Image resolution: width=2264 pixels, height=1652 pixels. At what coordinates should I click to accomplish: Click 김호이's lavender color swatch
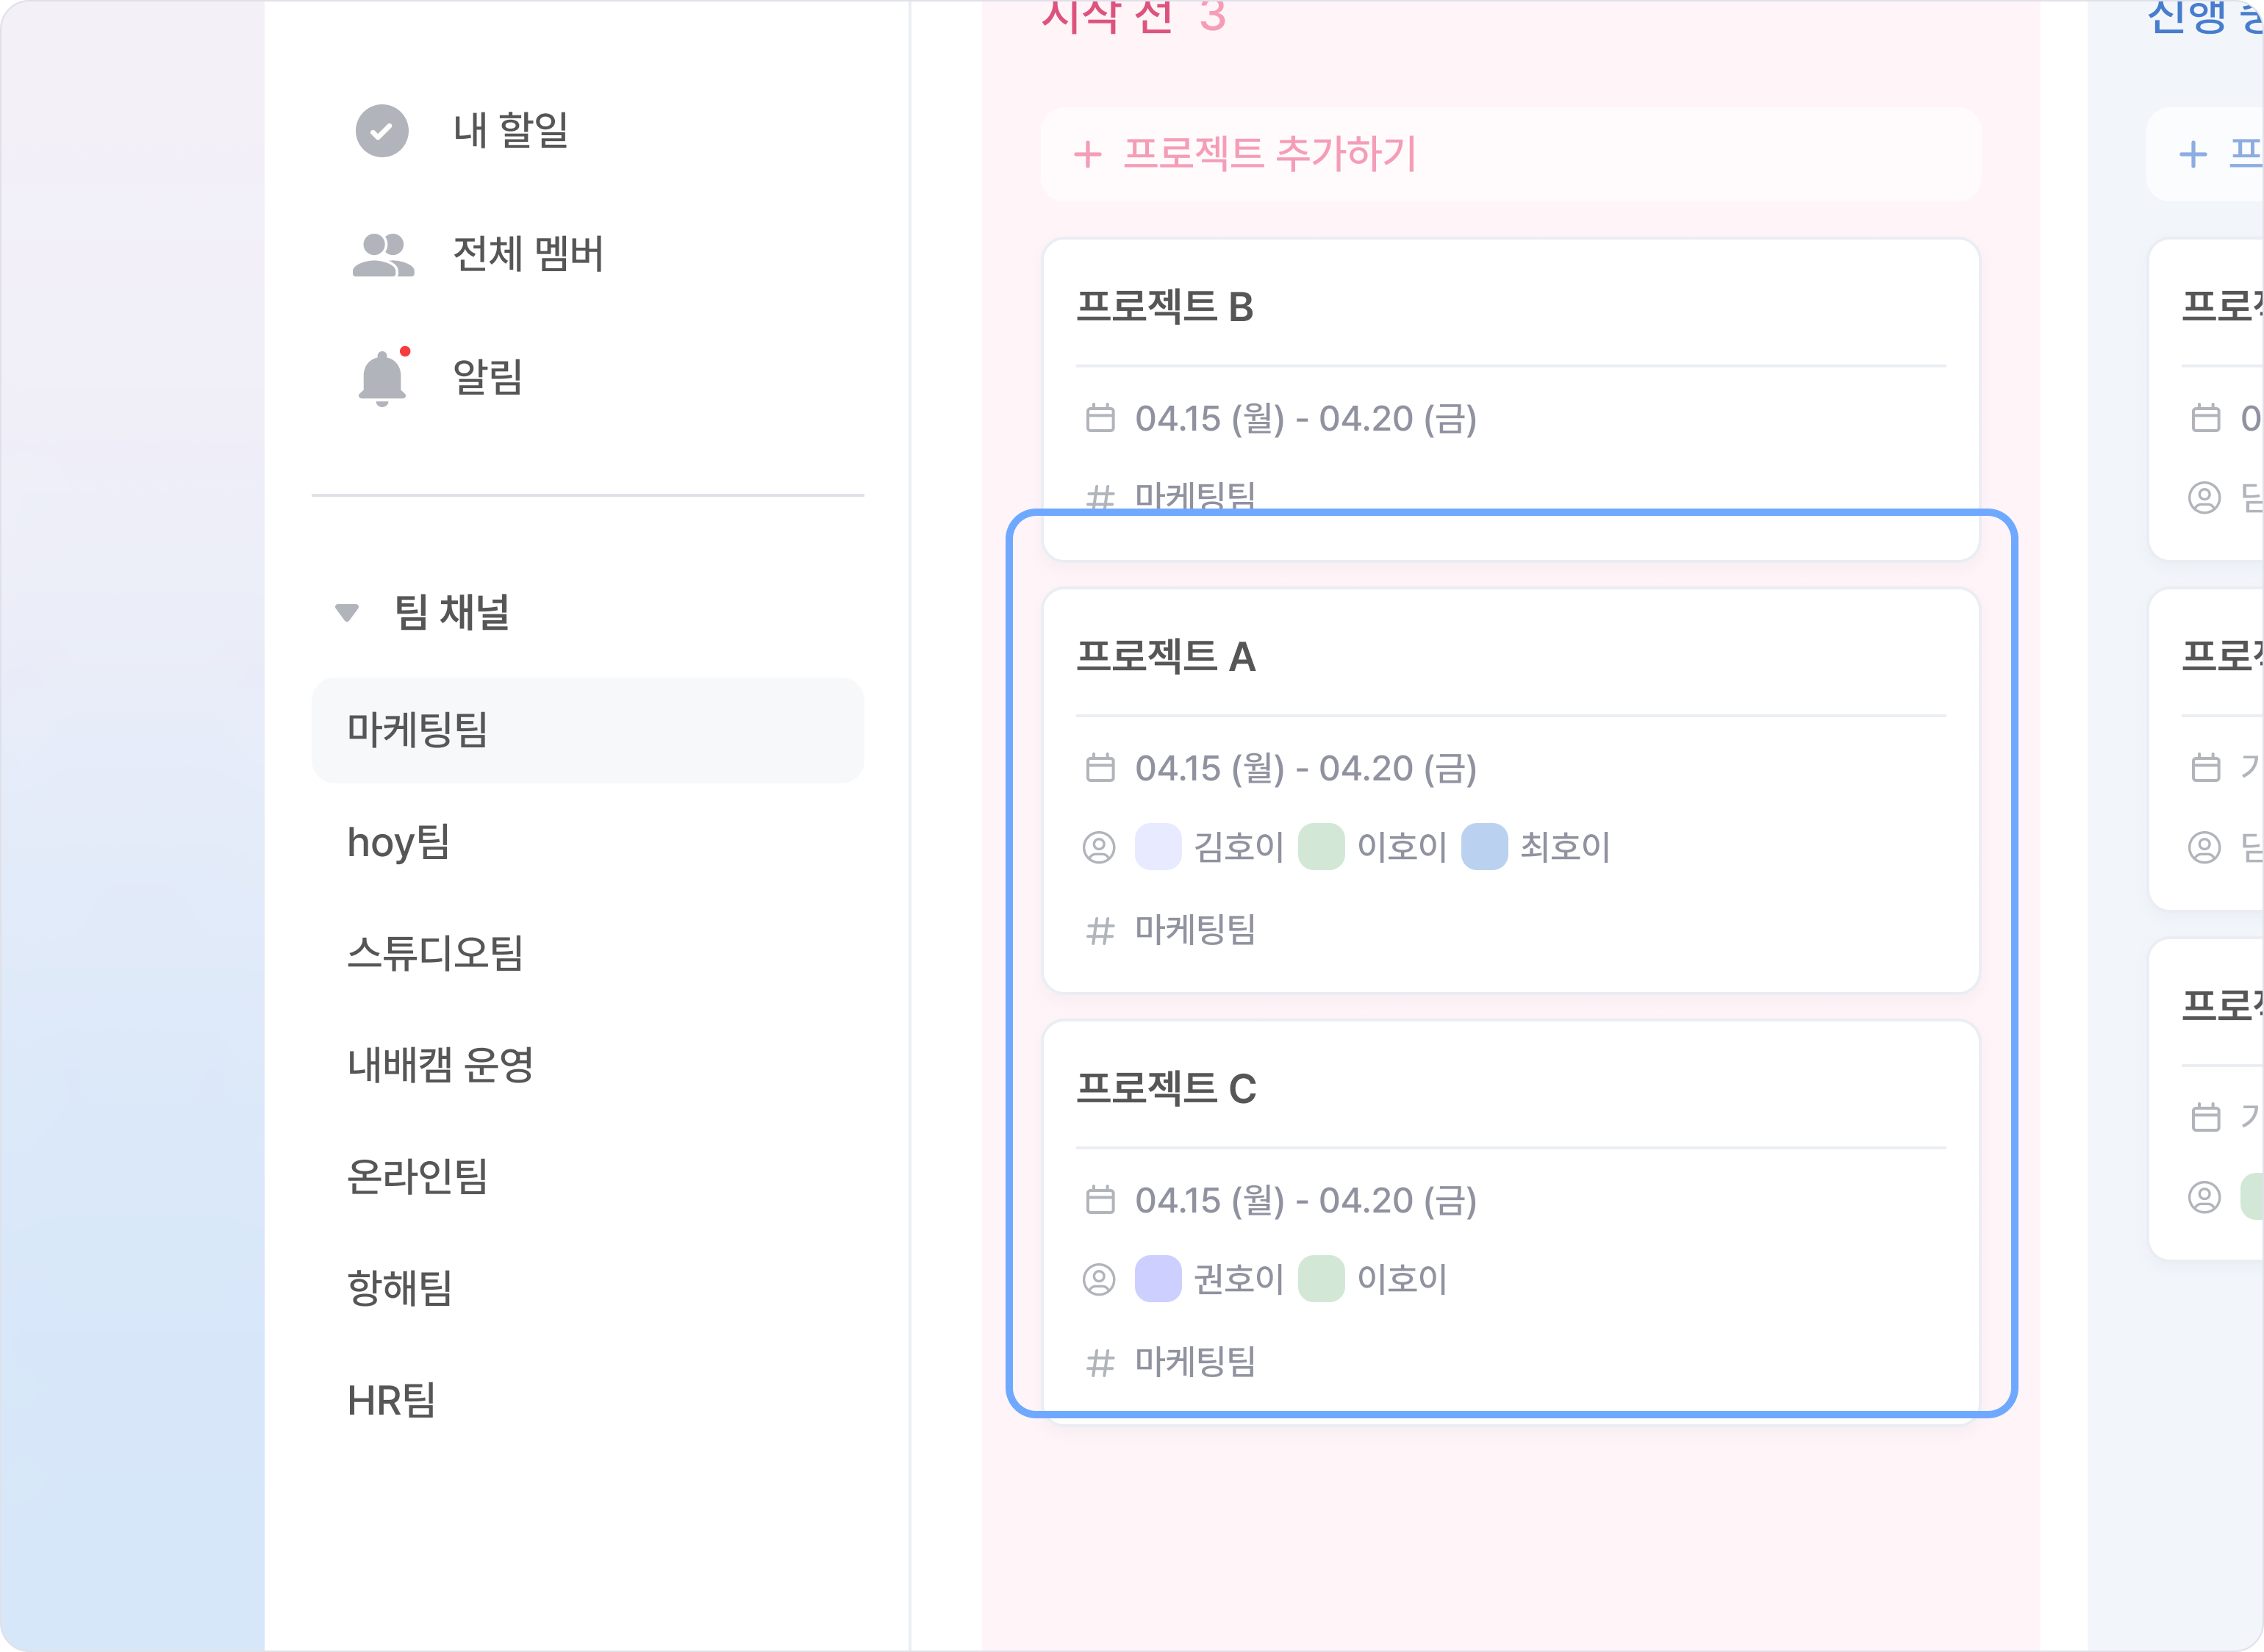pos(1158,847)
